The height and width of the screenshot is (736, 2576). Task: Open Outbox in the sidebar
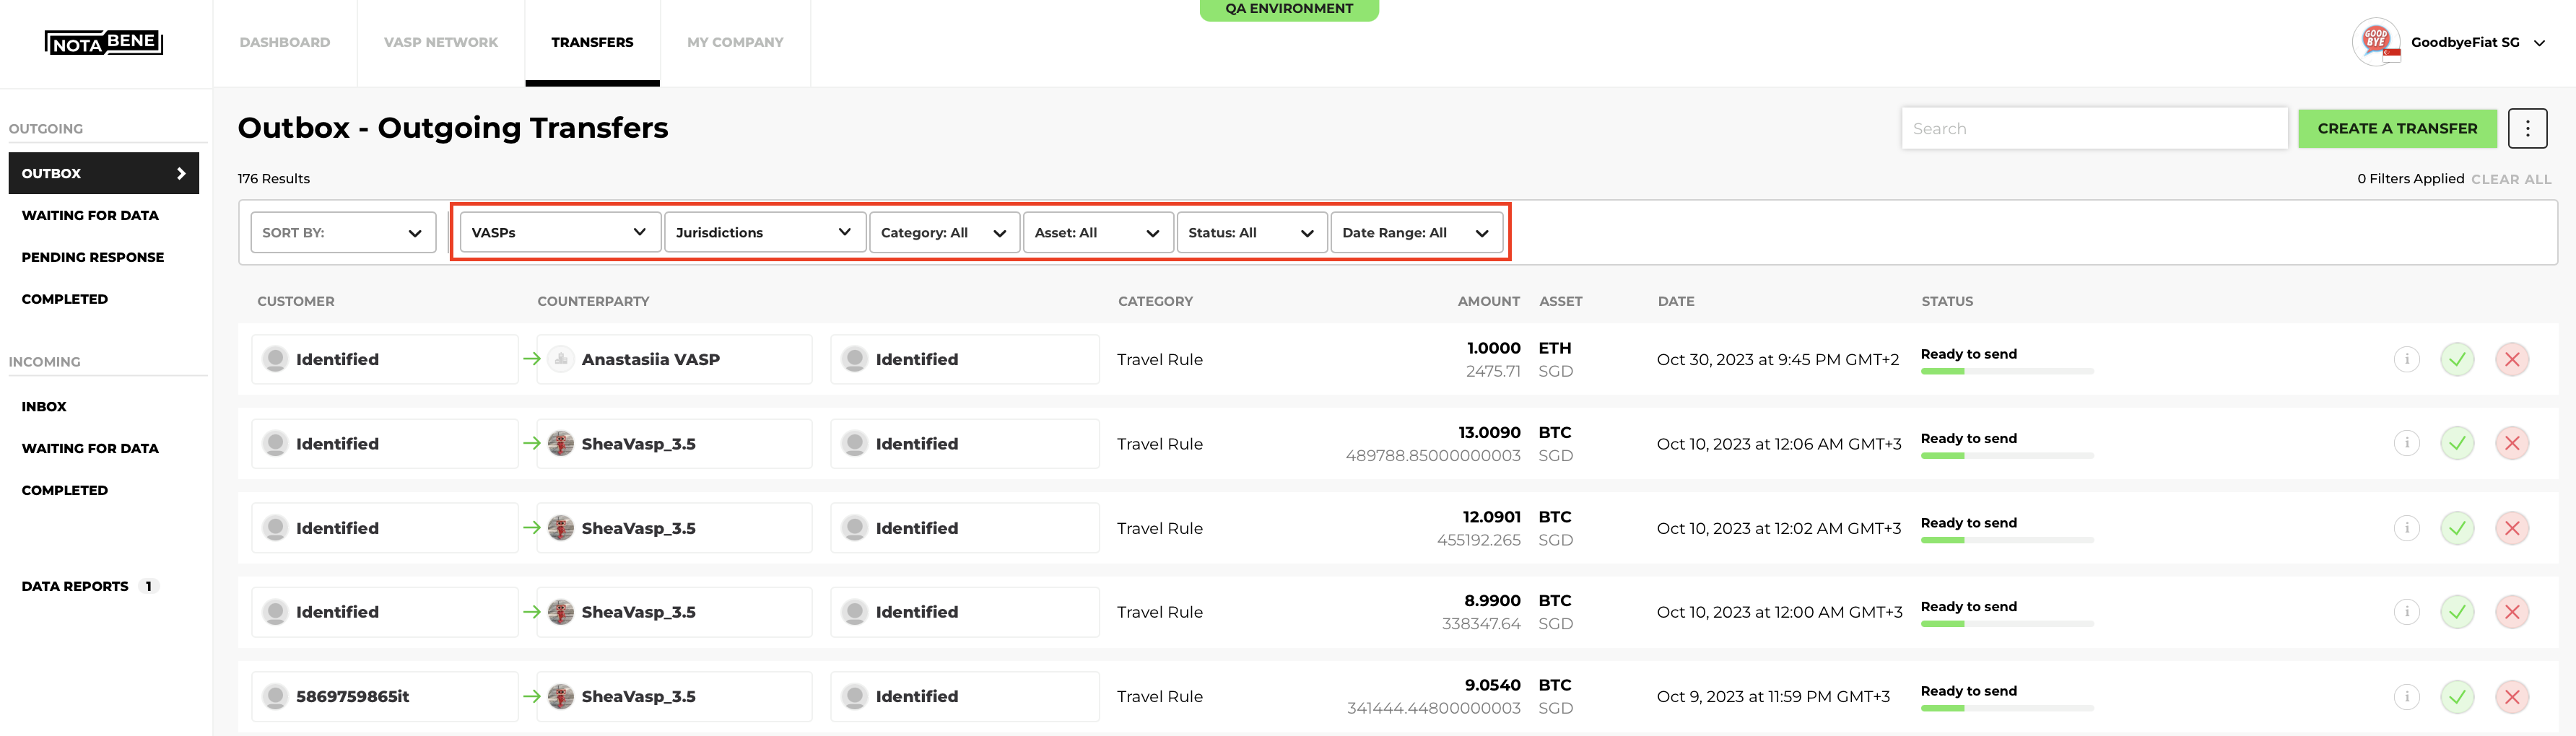[x=104, y=173]
